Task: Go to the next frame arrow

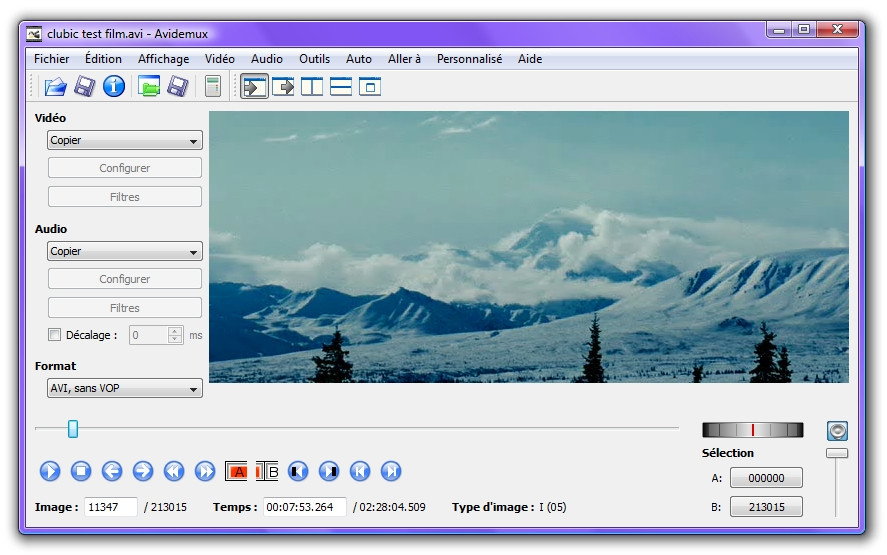Action: pos(143,471)
